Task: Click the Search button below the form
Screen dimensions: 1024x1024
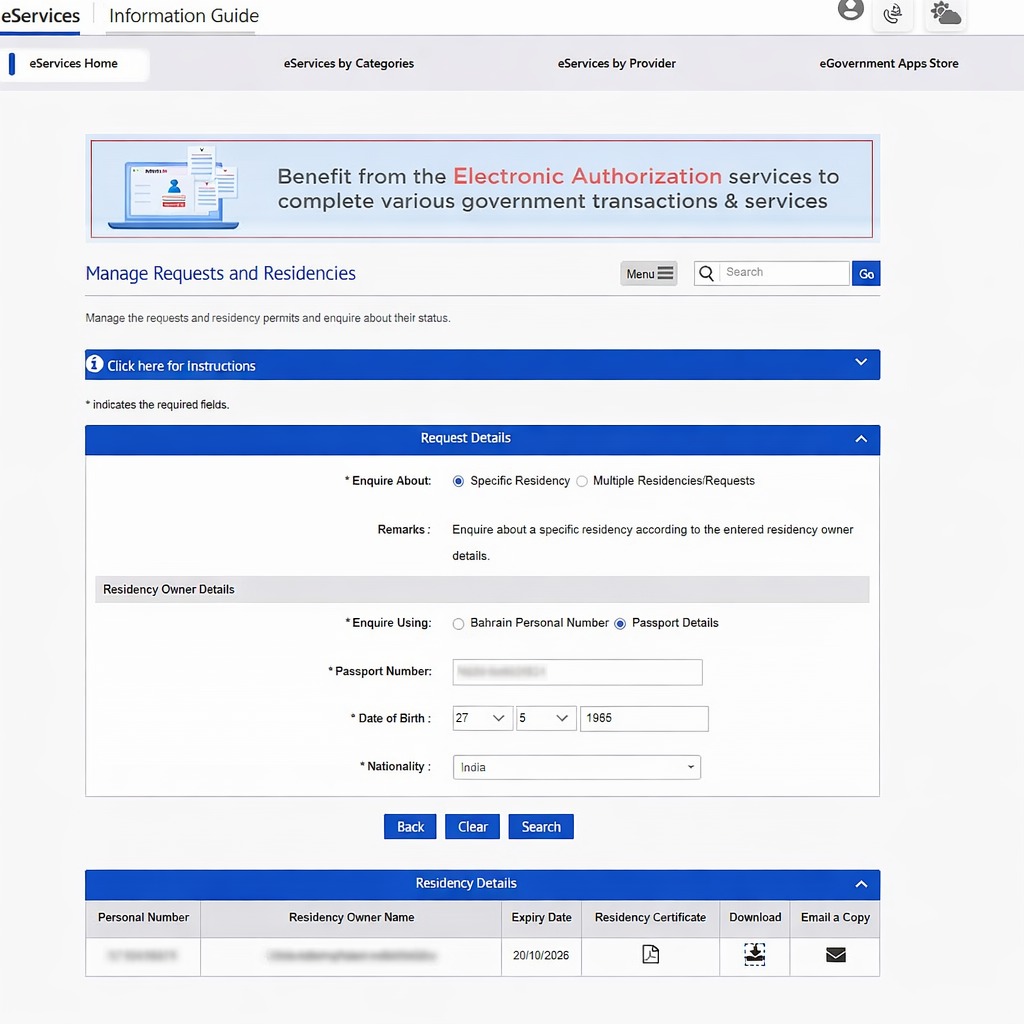Action: click(x=540, y=826)
